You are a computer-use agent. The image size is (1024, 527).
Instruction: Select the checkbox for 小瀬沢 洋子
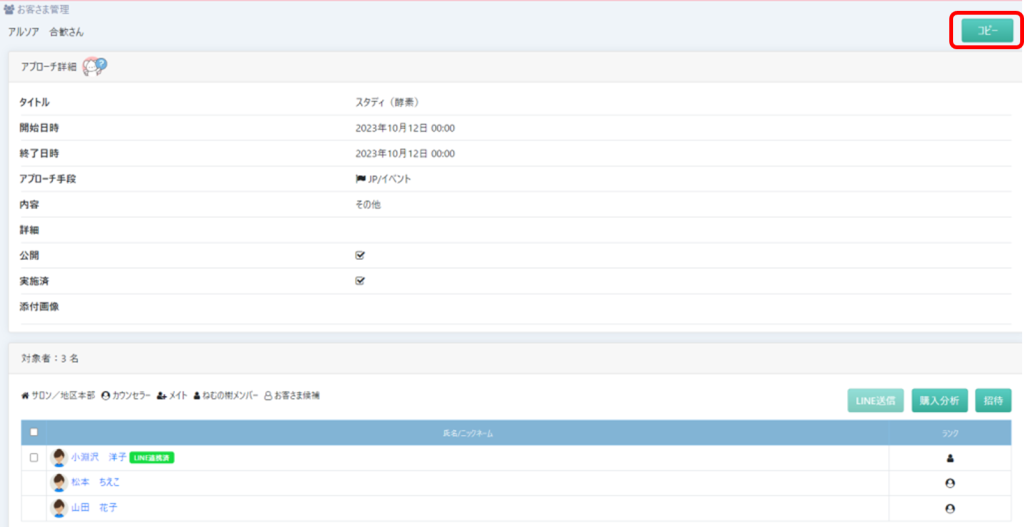tap(34, 458)
